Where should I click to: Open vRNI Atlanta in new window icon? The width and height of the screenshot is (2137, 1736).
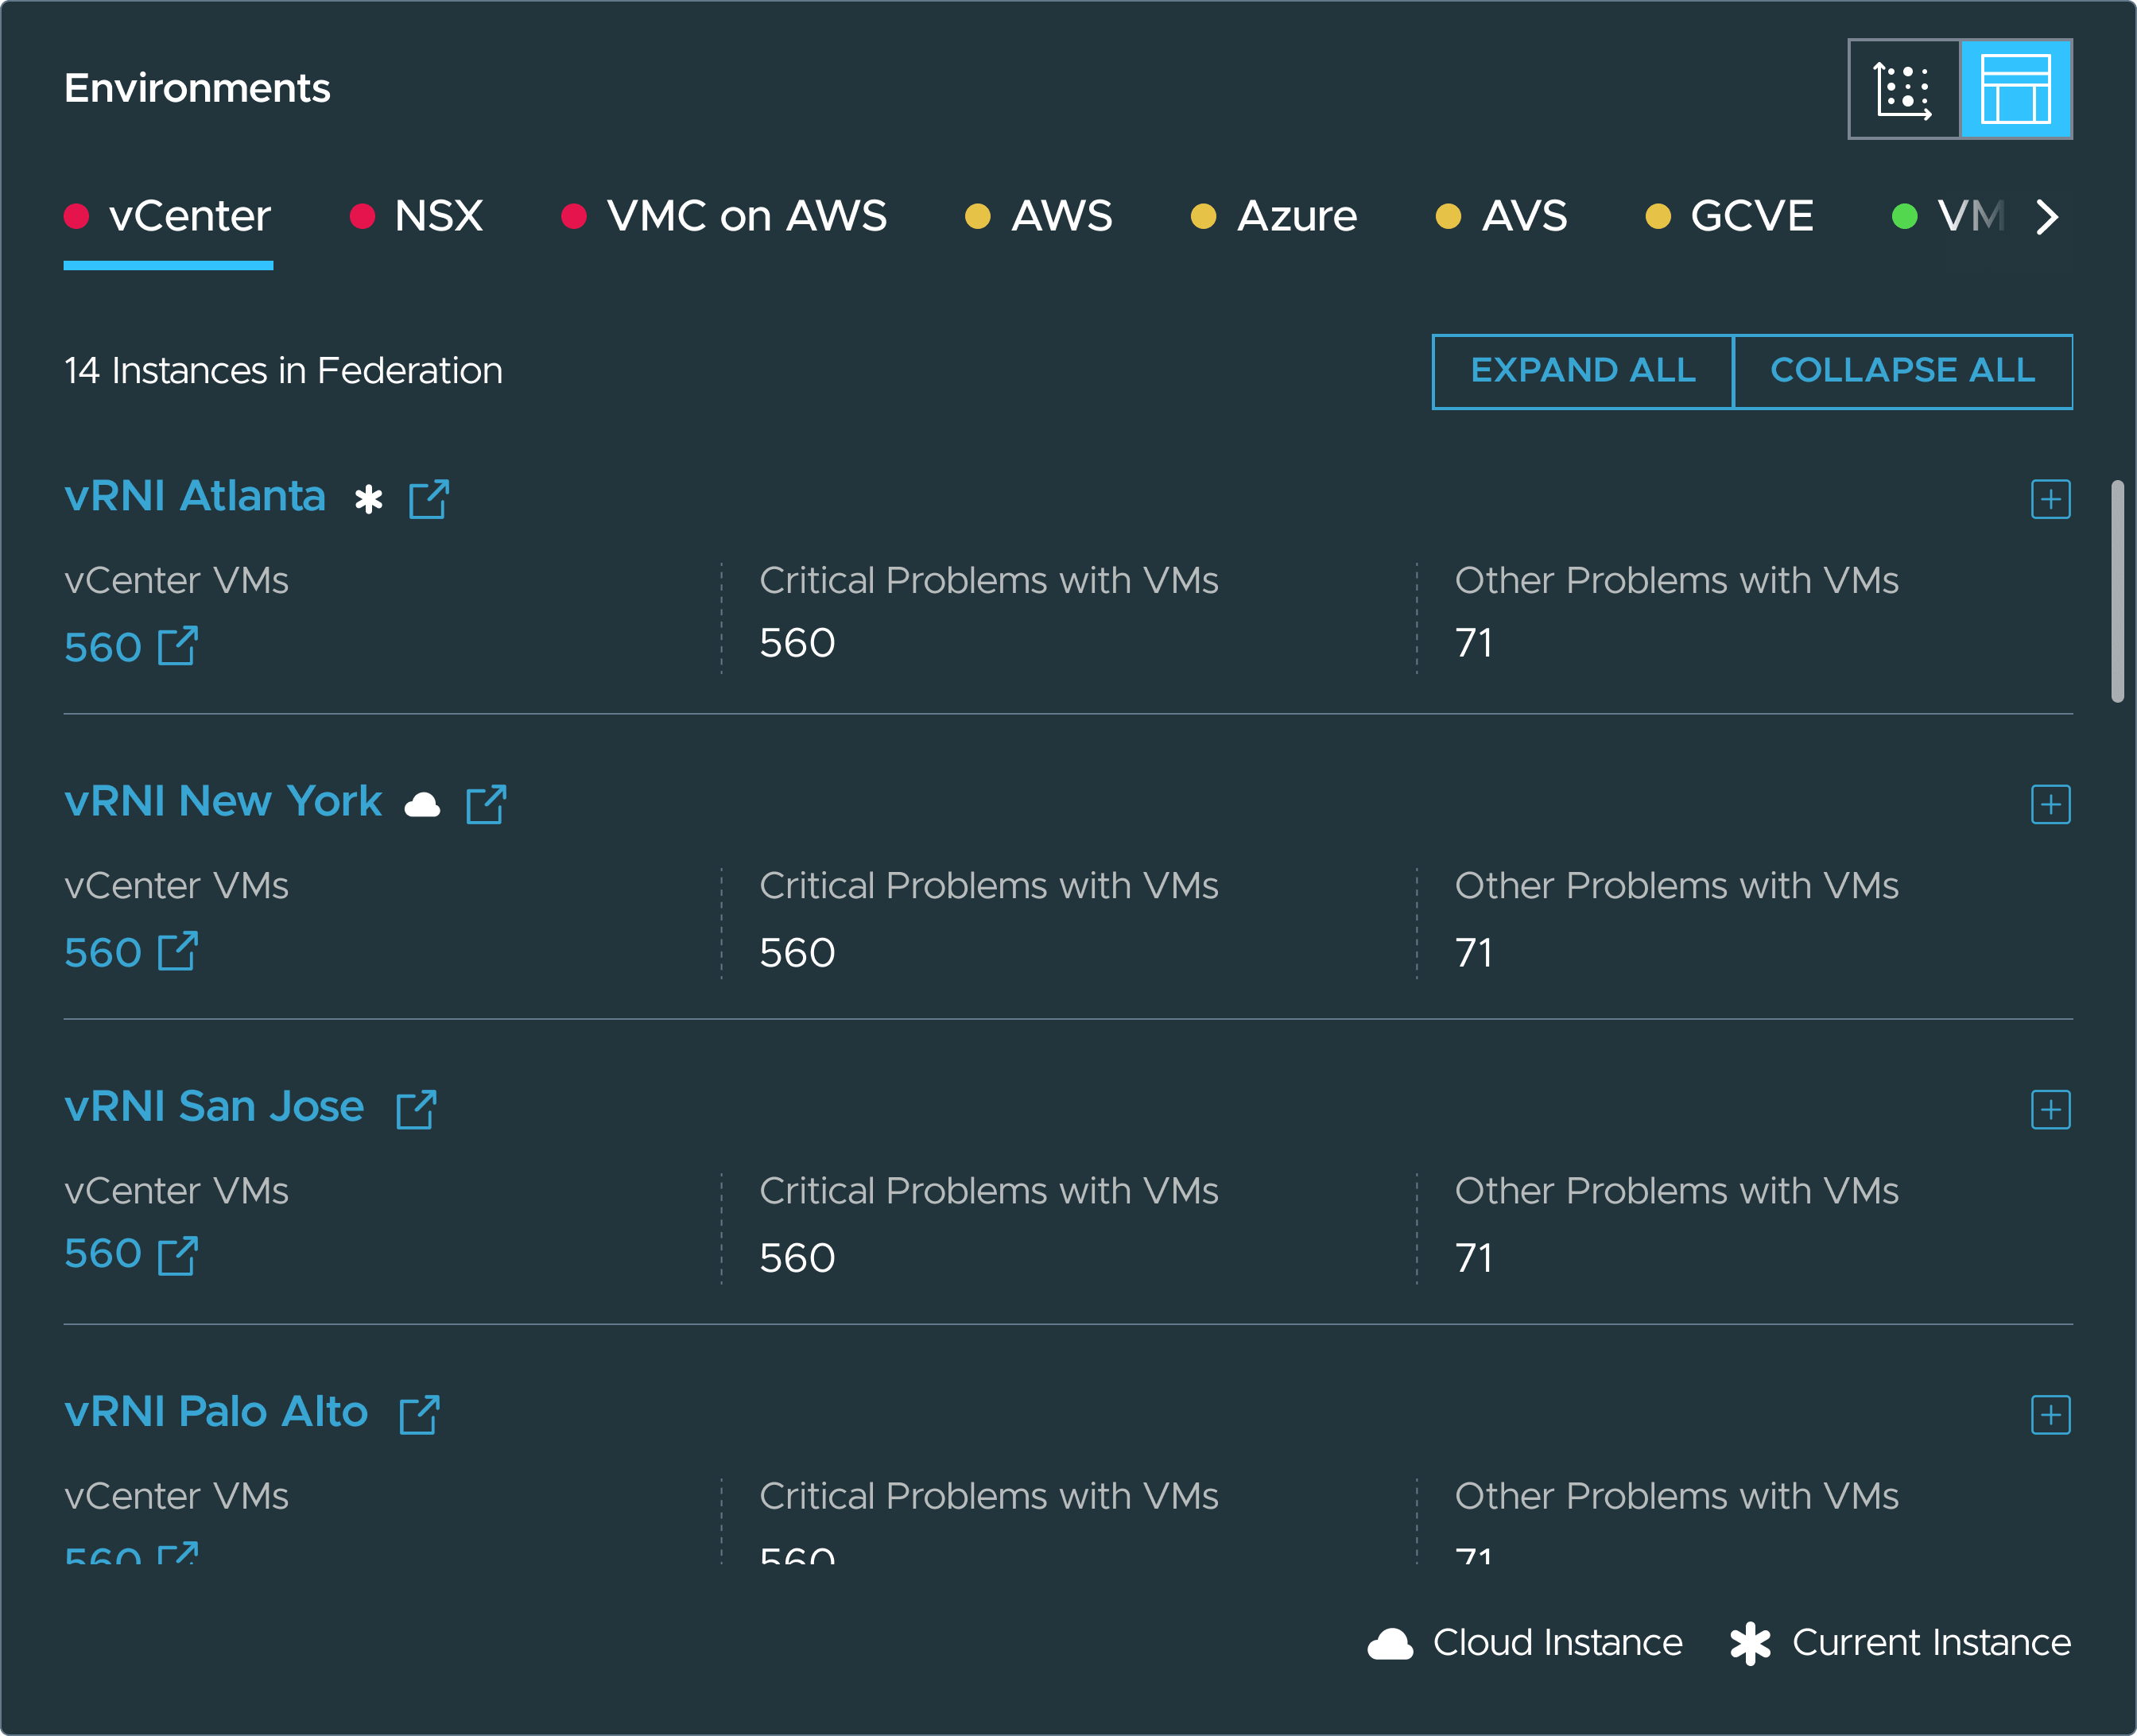point(429,499)
